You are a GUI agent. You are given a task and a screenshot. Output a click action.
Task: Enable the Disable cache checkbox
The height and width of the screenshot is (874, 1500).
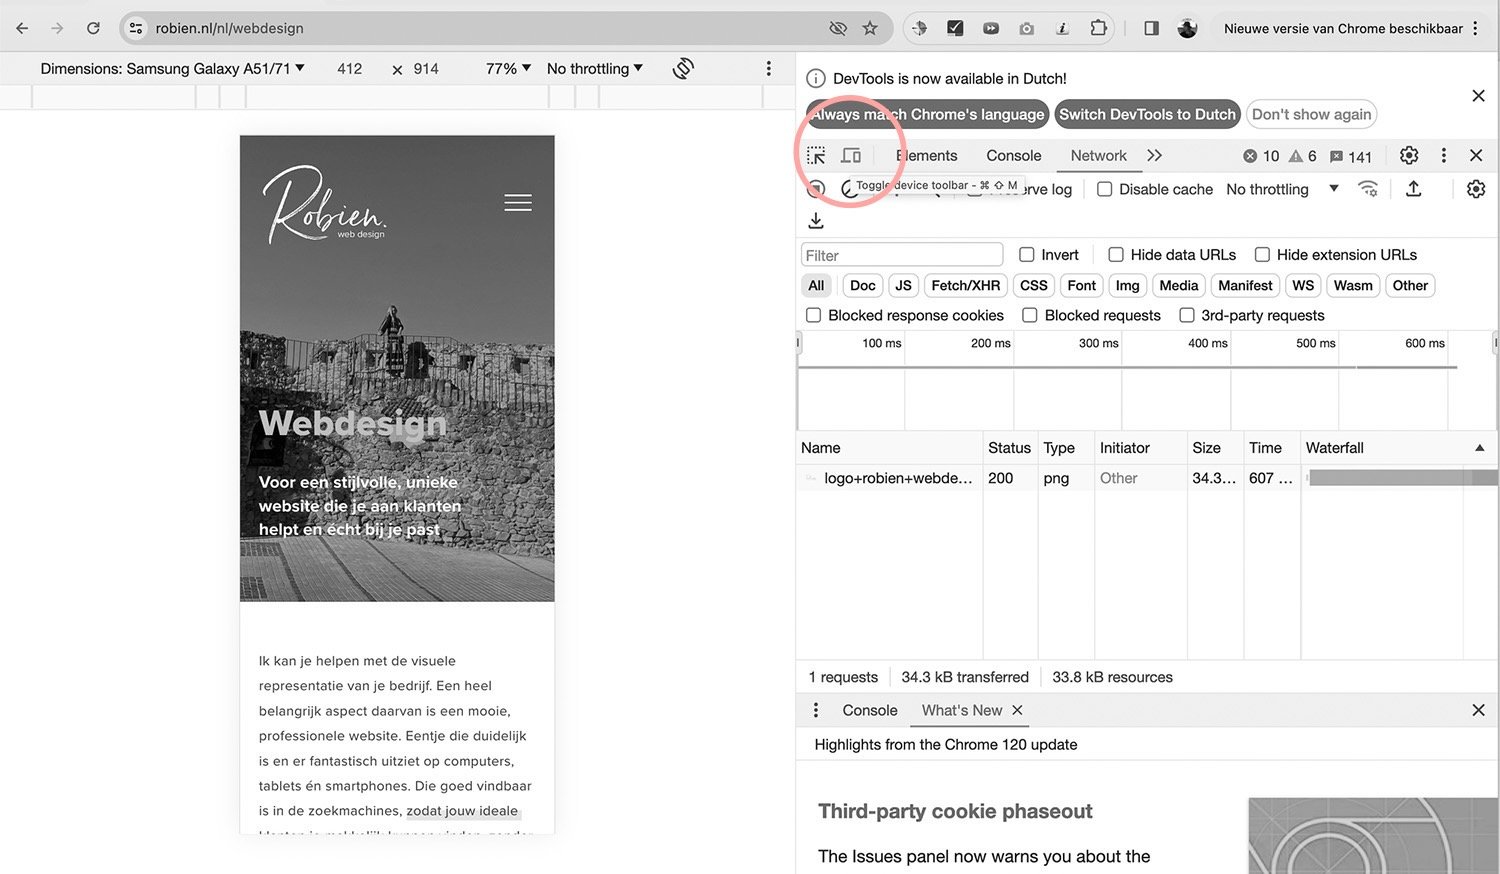pos(1104,189)
